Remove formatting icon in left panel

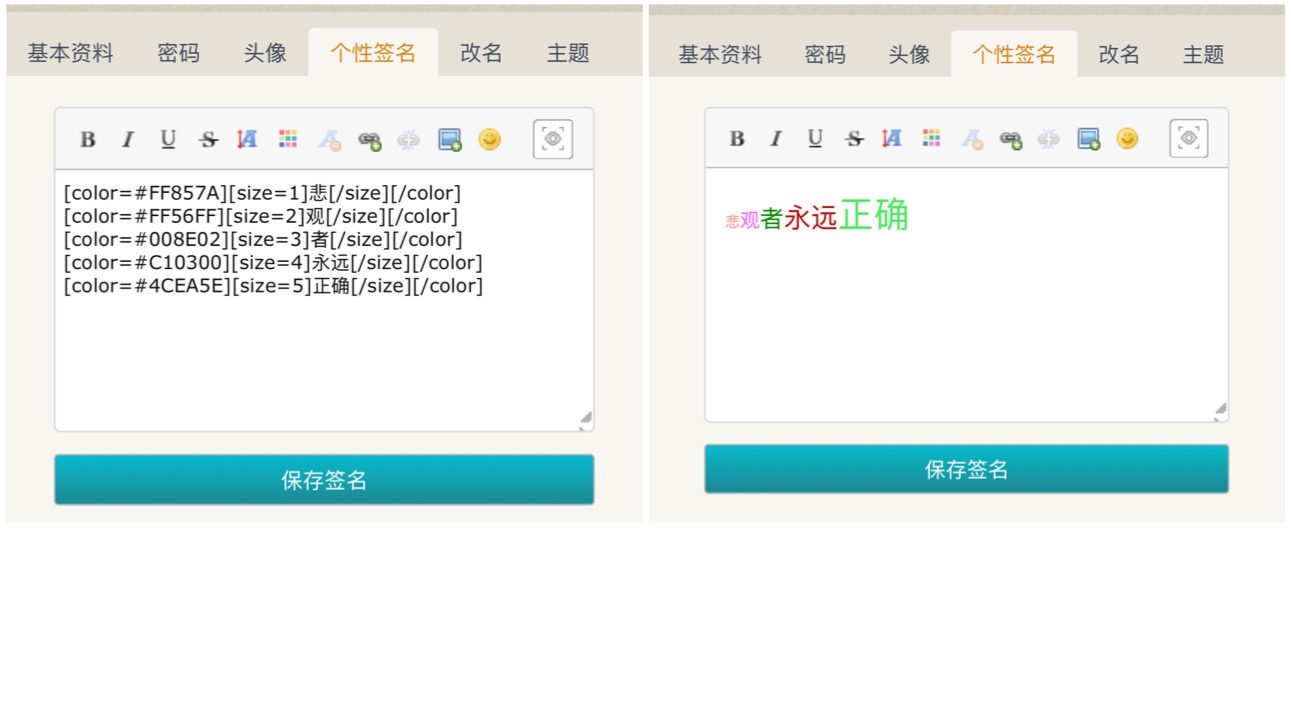(330, 140)
